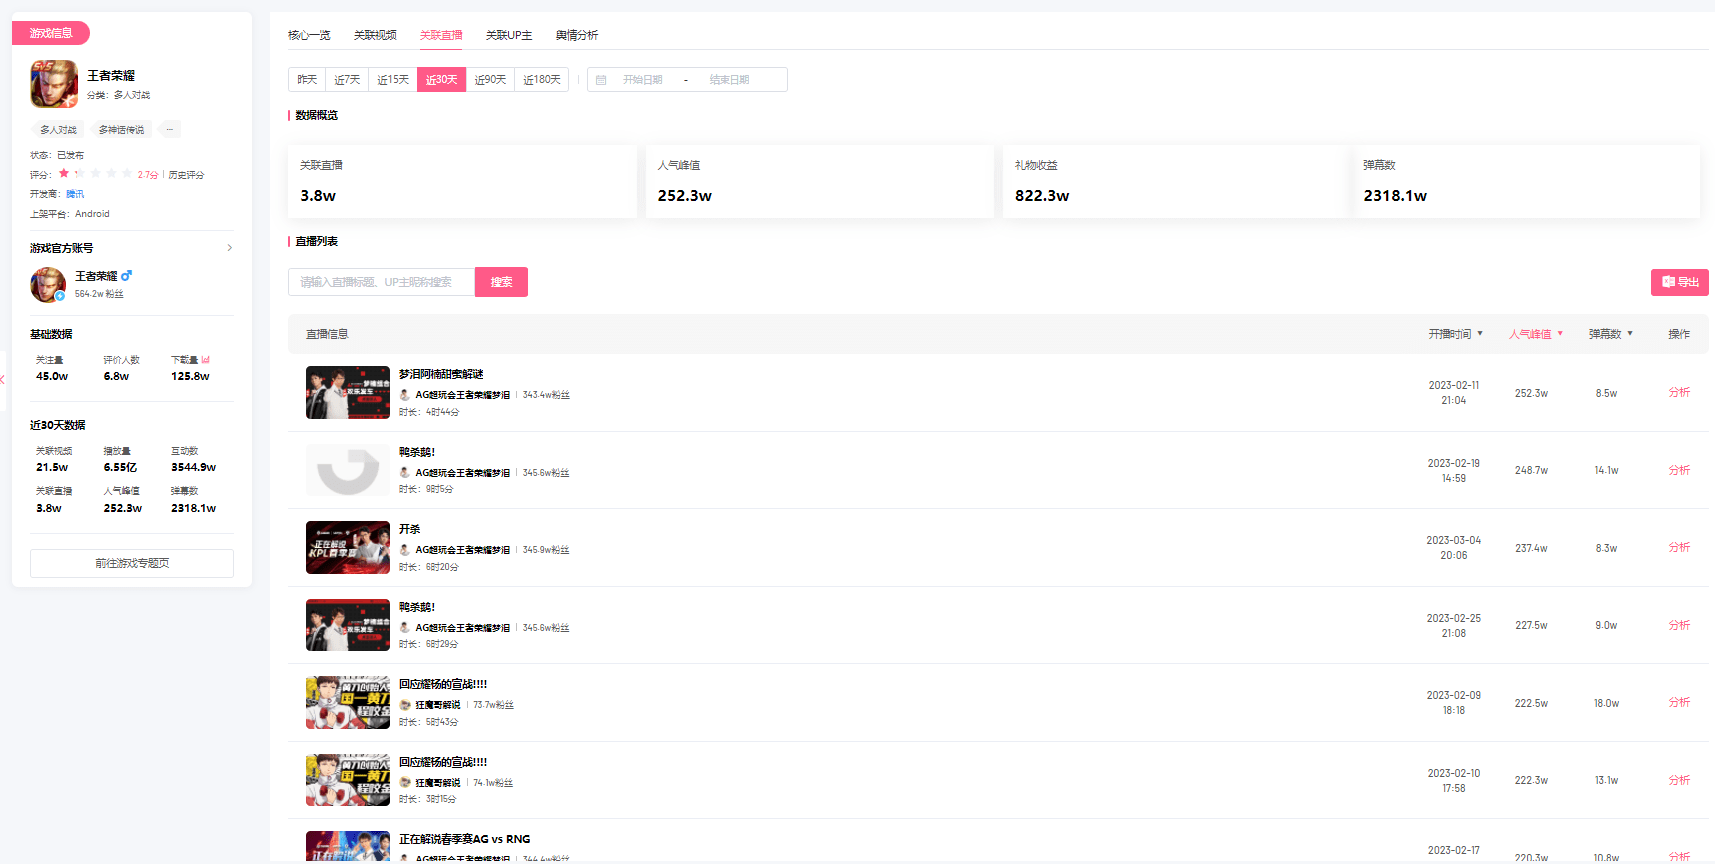Switch to the 核心一览 tab
The width and height of the screenshot is (1715, 864).
(309, 35)
